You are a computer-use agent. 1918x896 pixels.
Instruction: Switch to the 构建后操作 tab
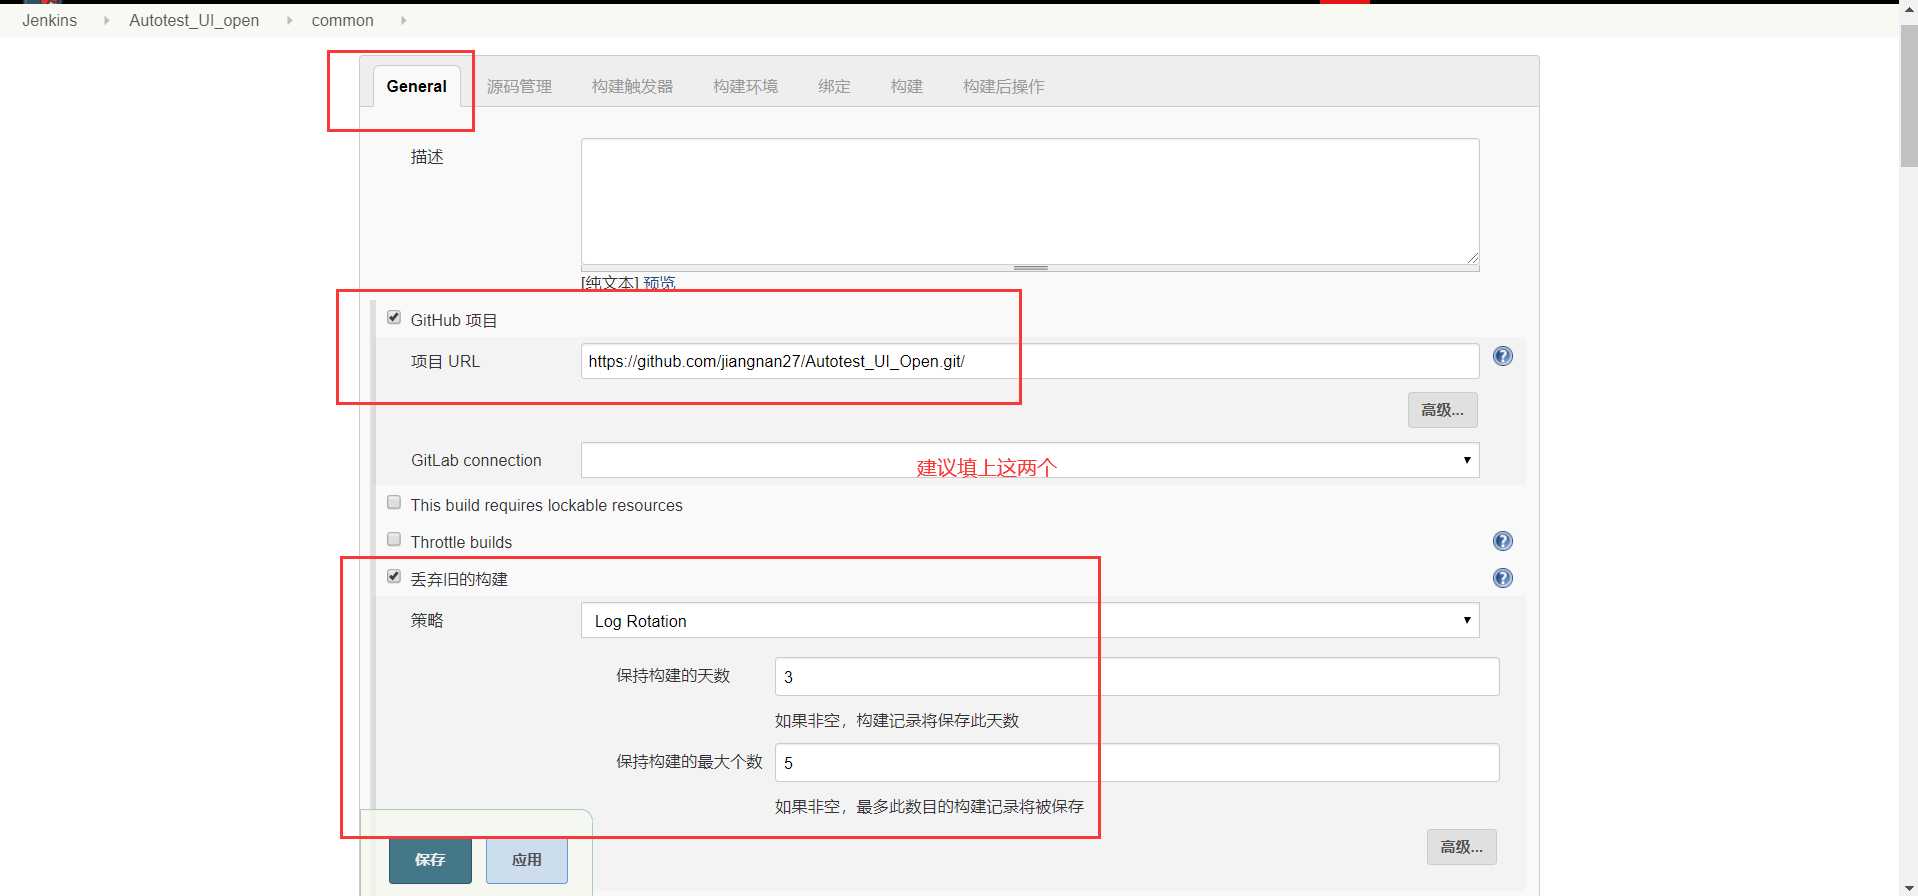(x=1003, y=86)
